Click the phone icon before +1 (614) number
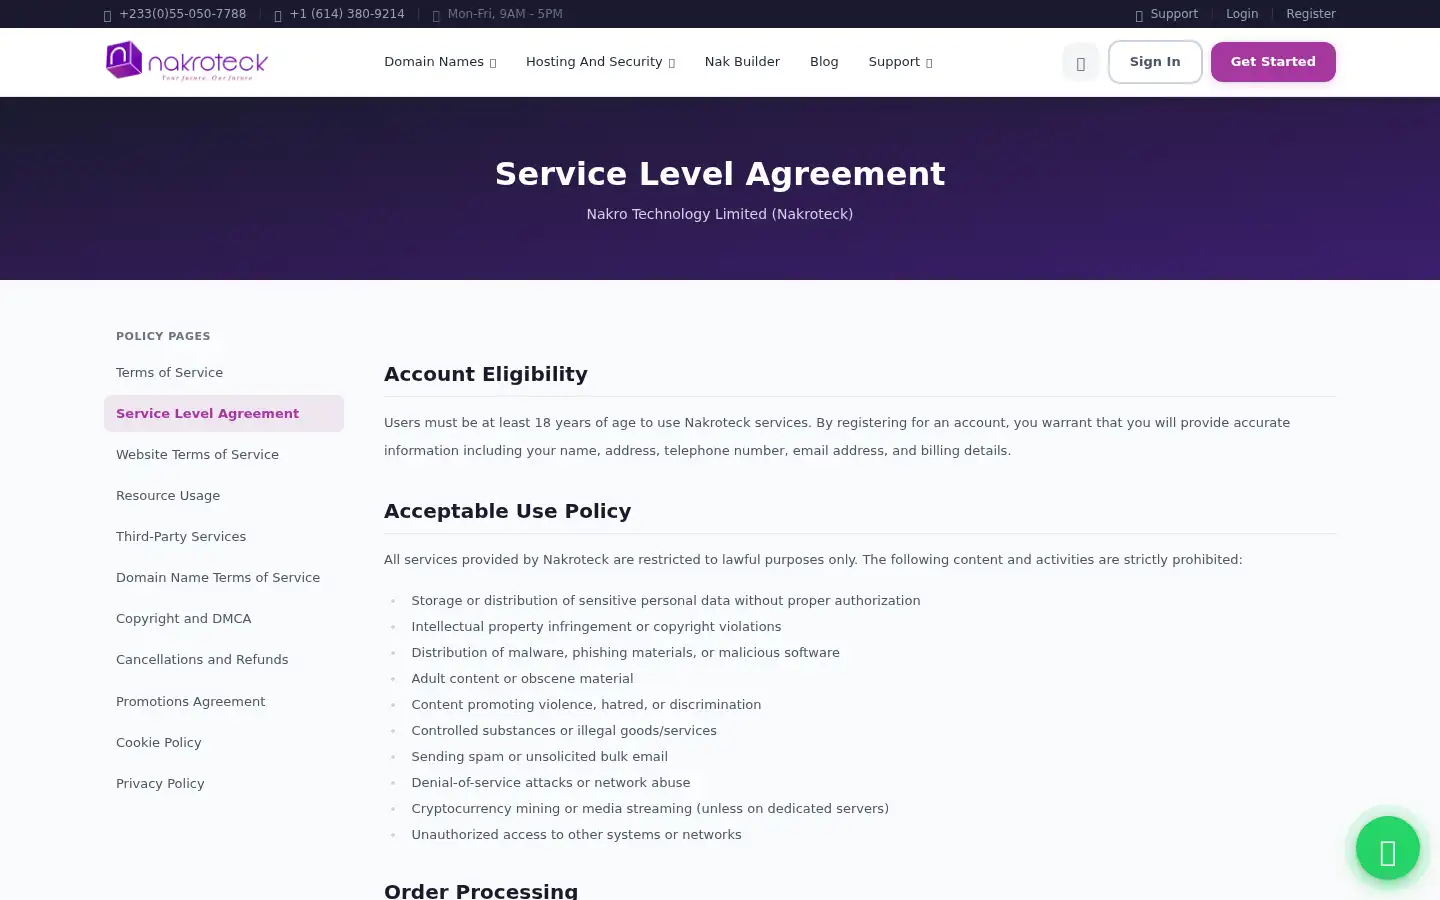 278,15
